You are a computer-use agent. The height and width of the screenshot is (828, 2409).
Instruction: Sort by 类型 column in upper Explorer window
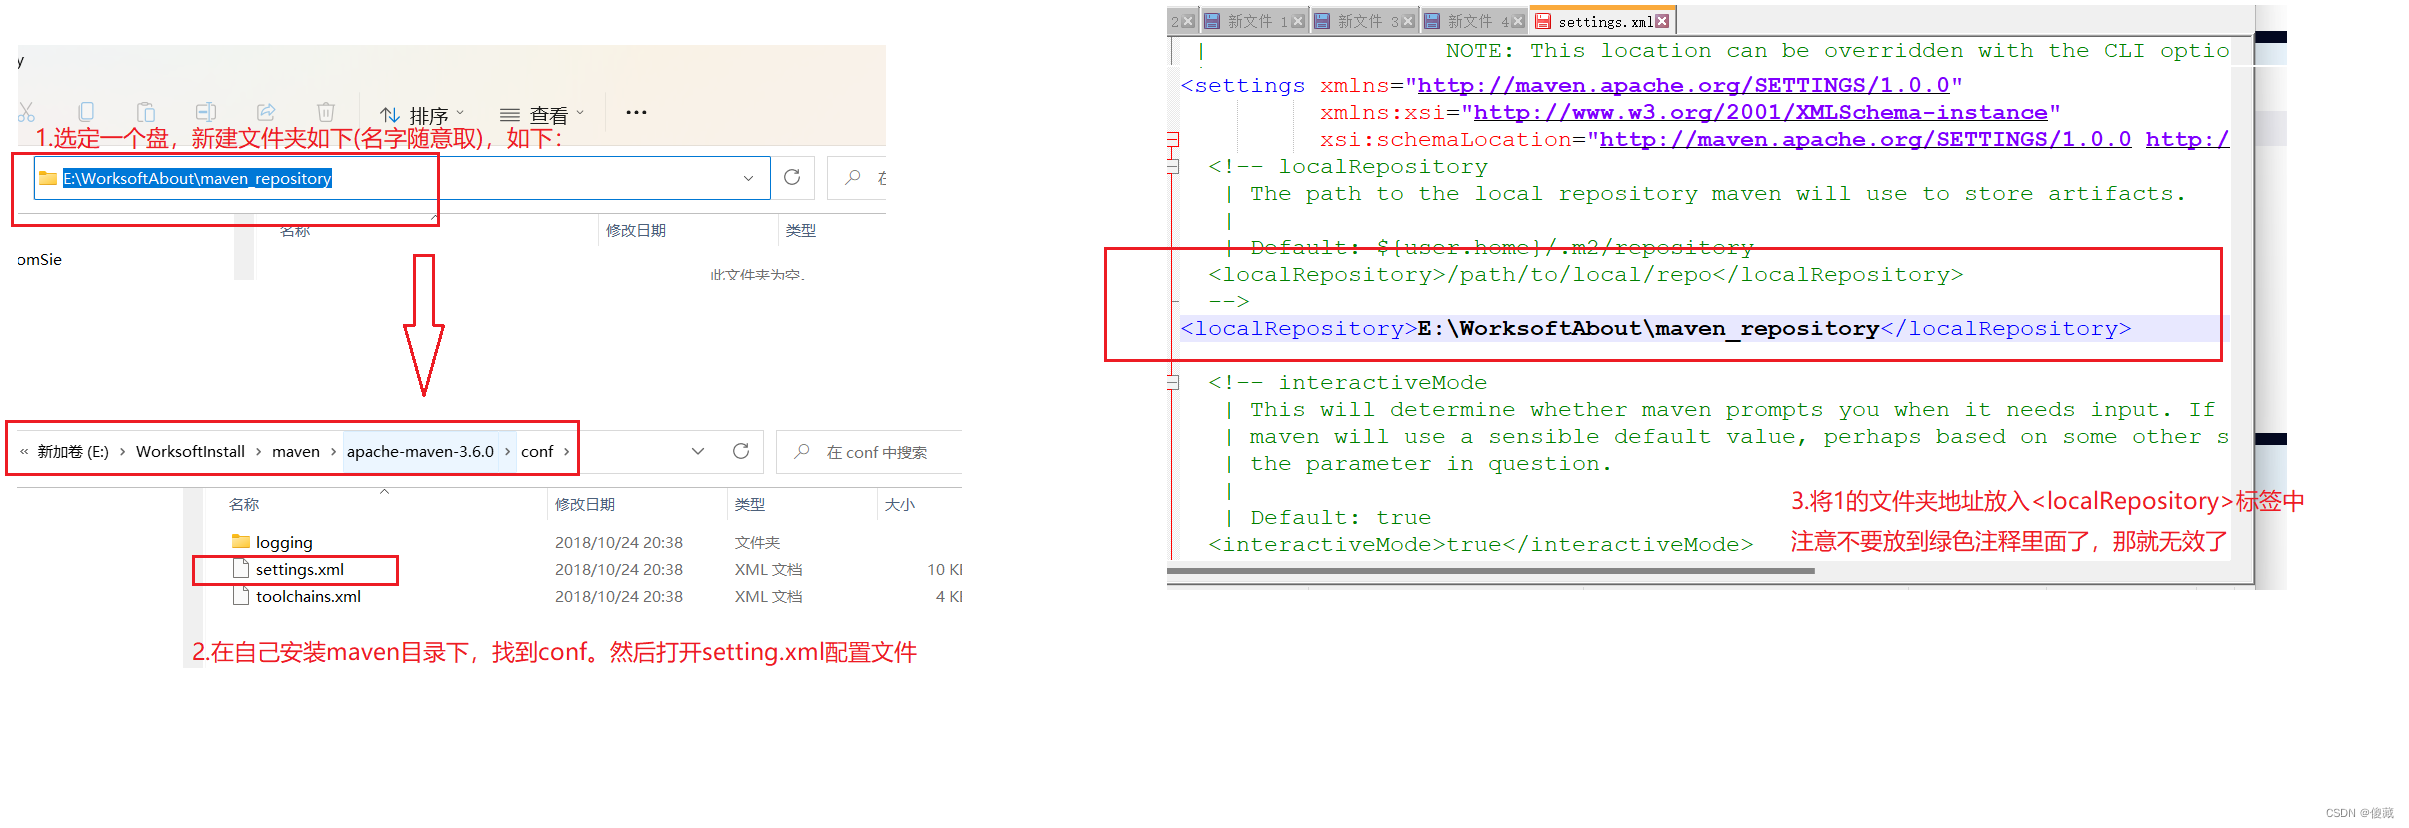(x=801, y=230)
